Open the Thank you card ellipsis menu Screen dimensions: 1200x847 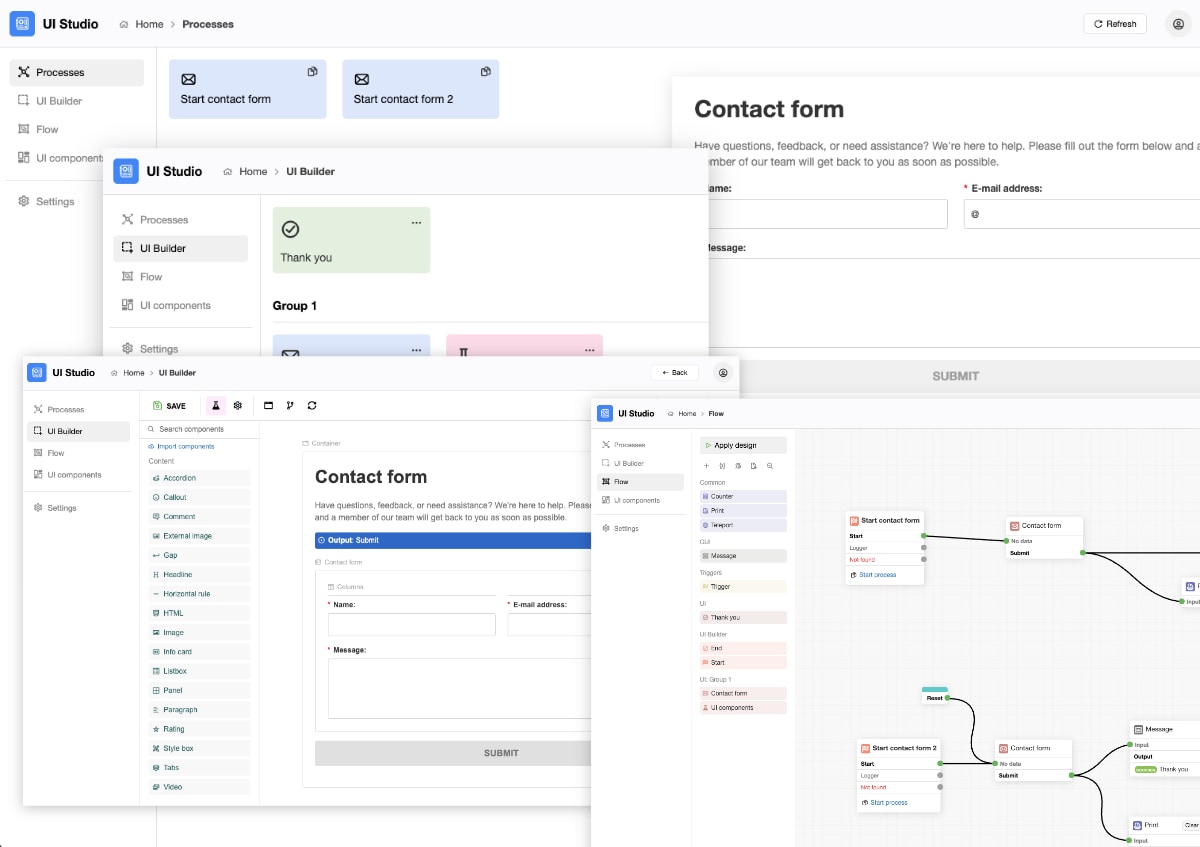click(417, 222)
